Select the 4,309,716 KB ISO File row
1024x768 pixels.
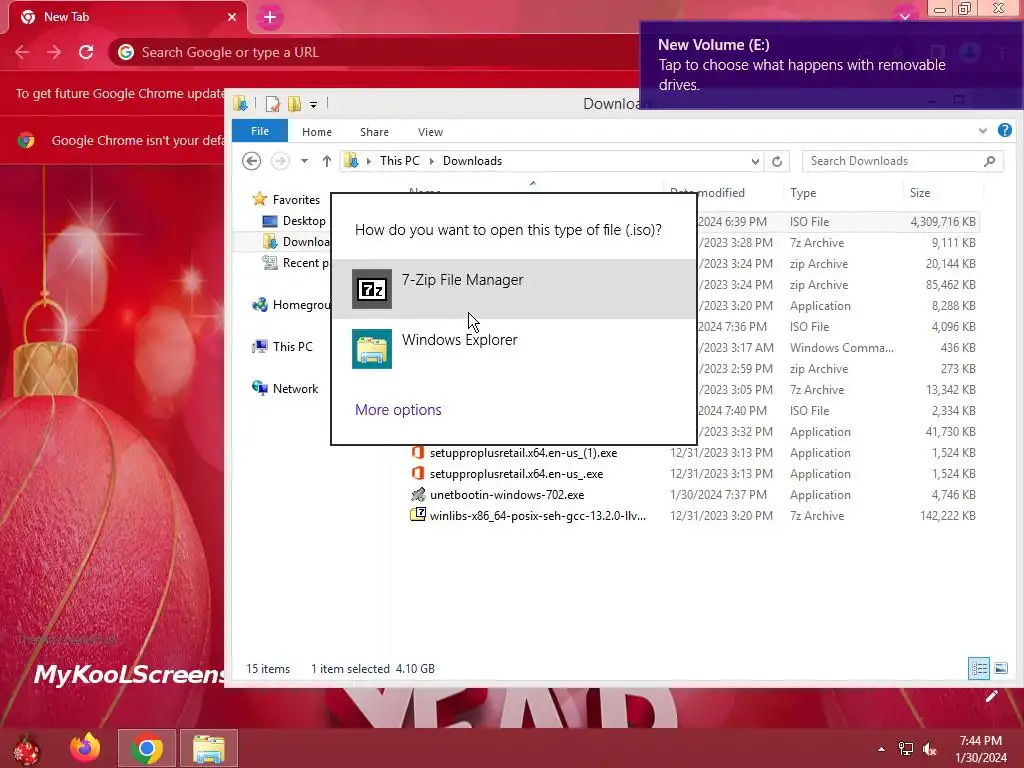pos(839,221)
